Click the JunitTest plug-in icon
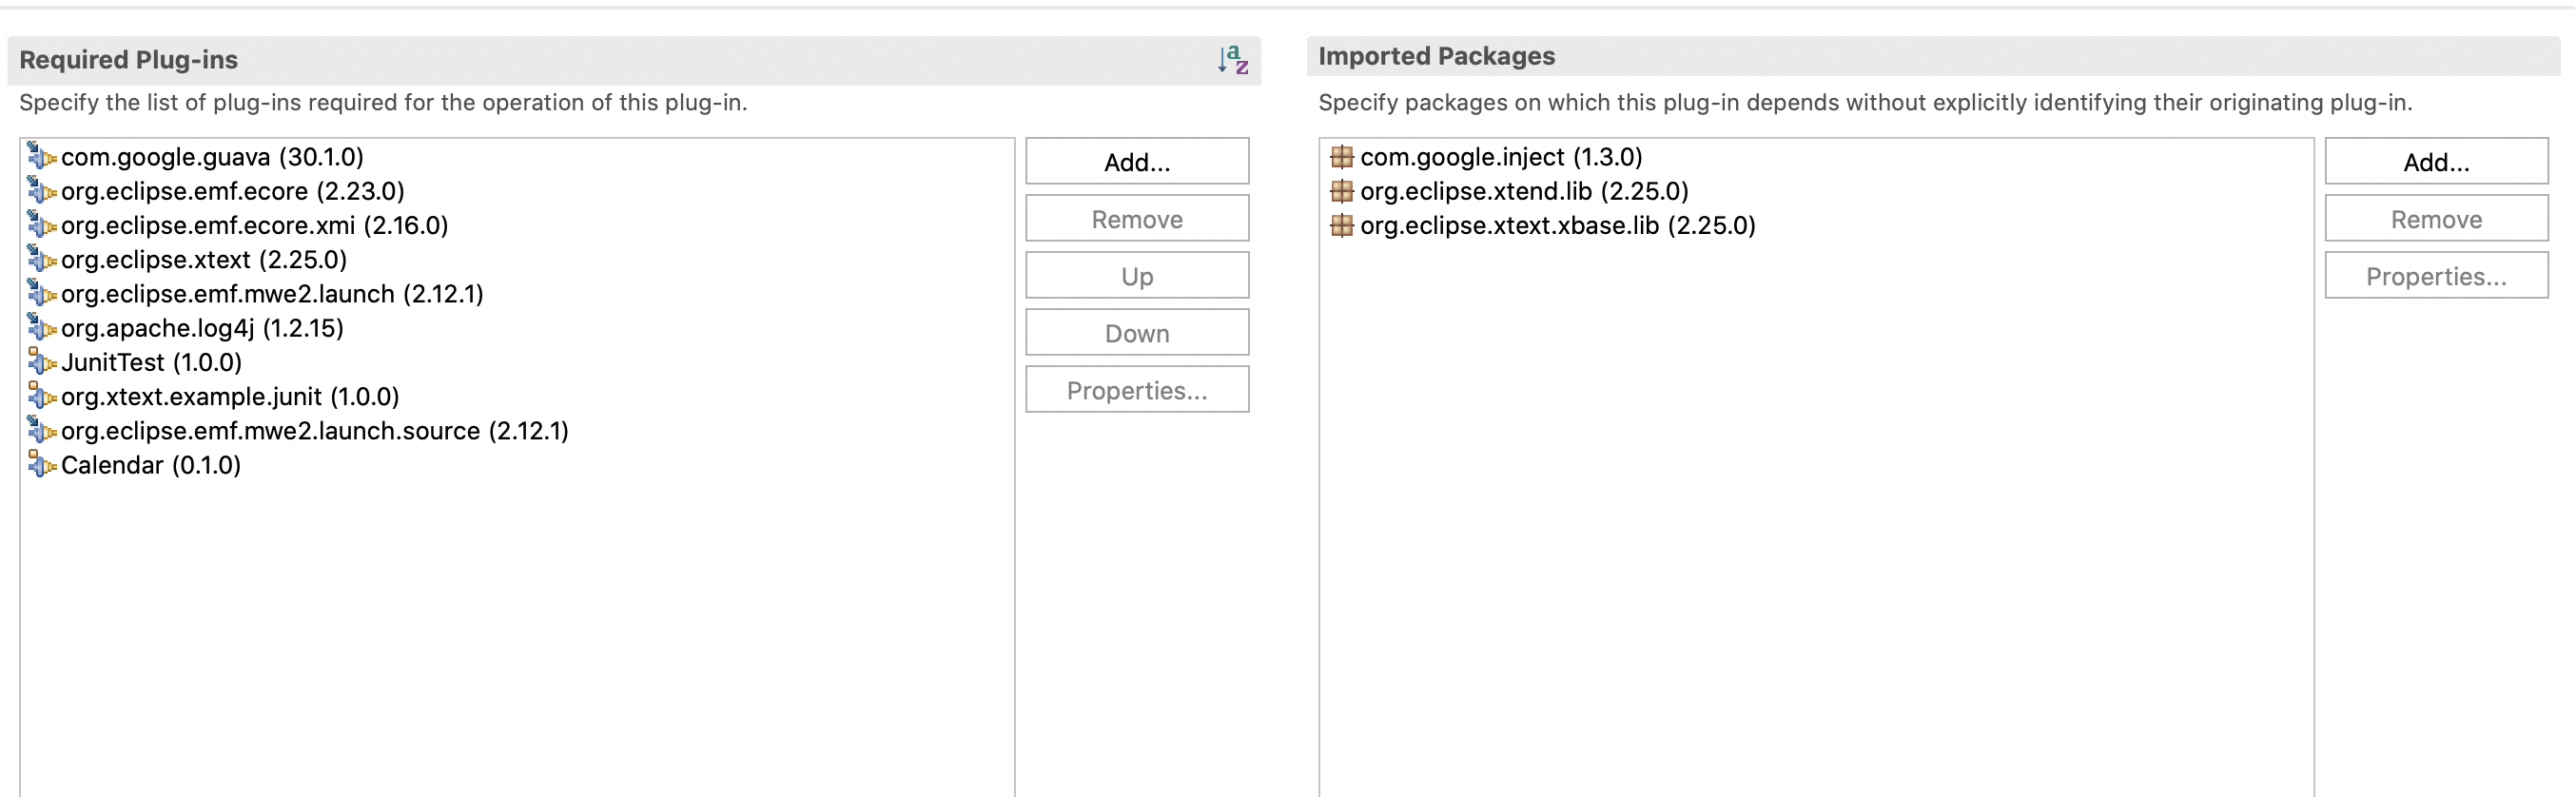This screenshot has height=797, width=2576. click(41, 361)
